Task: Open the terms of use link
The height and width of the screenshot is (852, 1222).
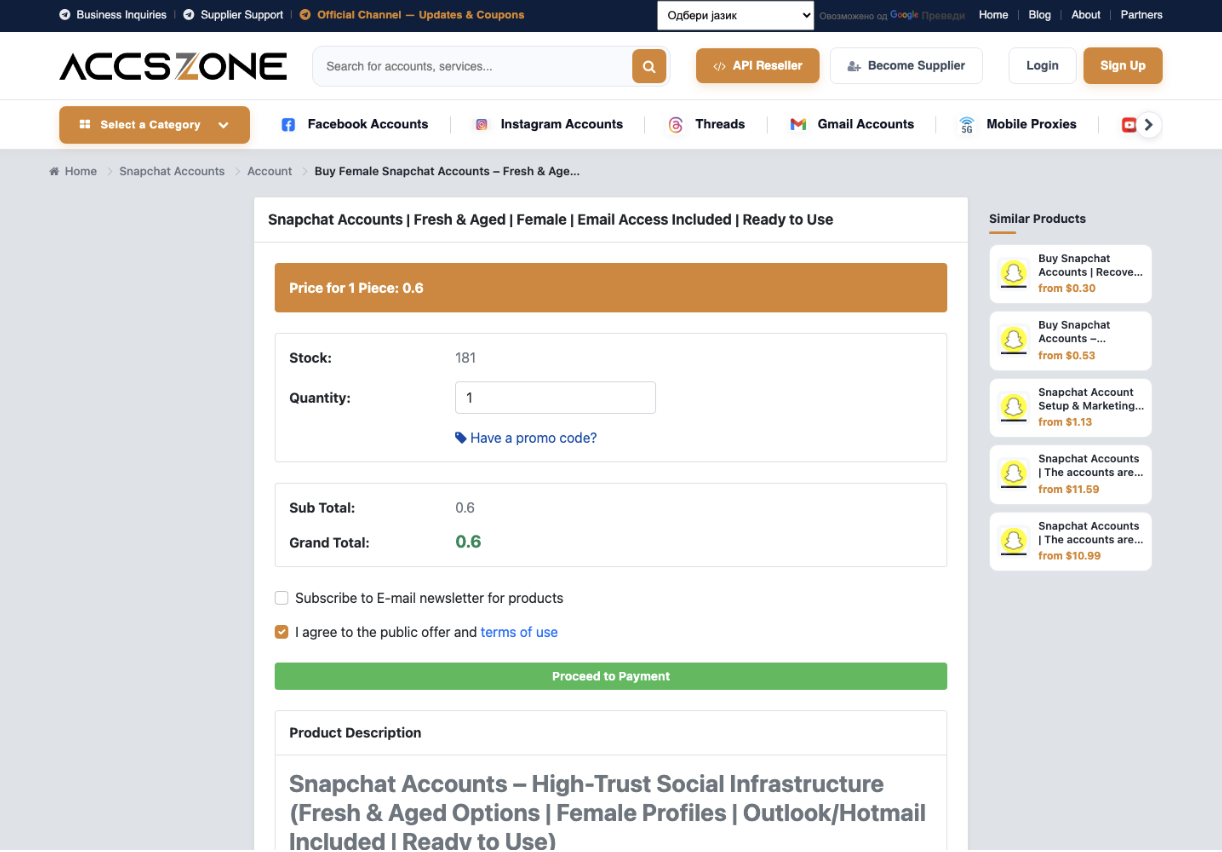Action: pyautogui.click(x=519, y=632)
